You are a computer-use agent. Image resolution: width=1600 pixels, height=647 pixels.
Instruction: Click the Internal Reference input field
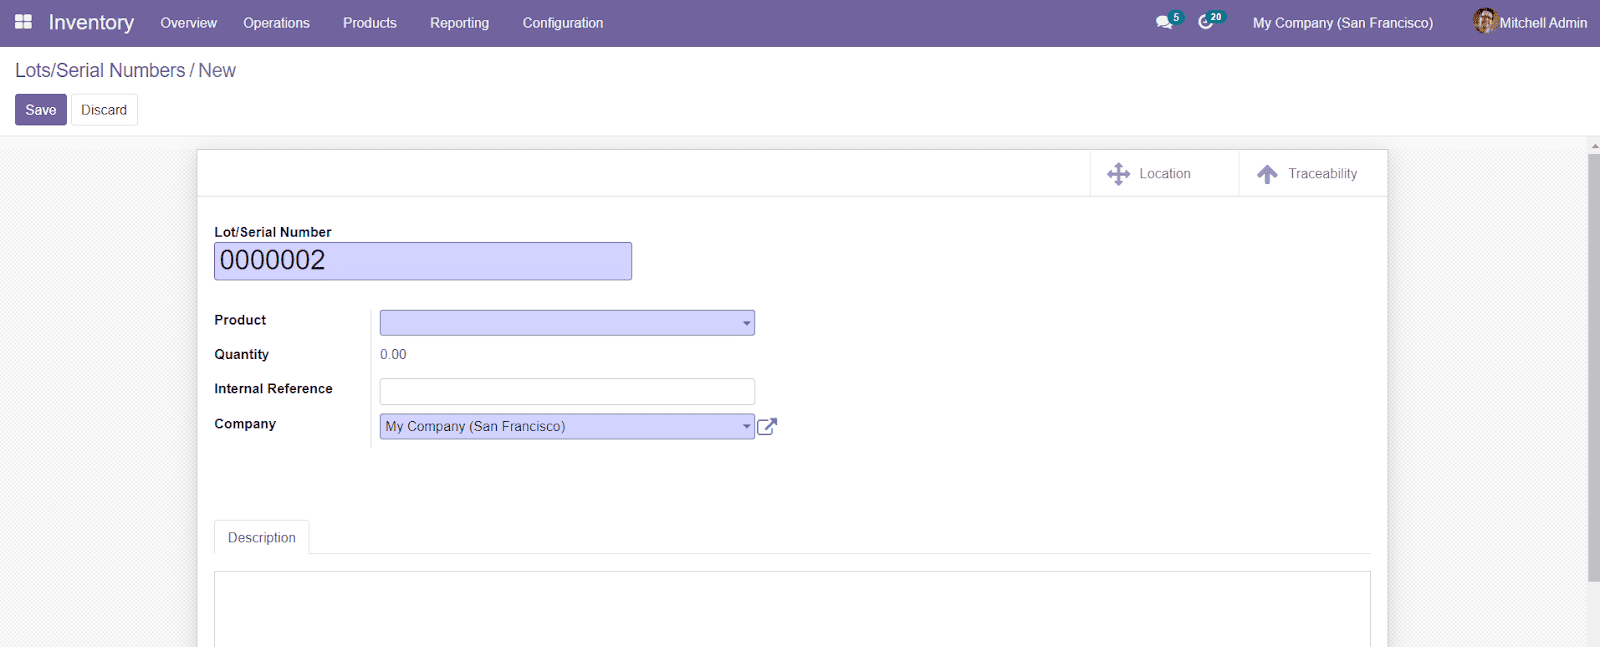pos(567,391)
